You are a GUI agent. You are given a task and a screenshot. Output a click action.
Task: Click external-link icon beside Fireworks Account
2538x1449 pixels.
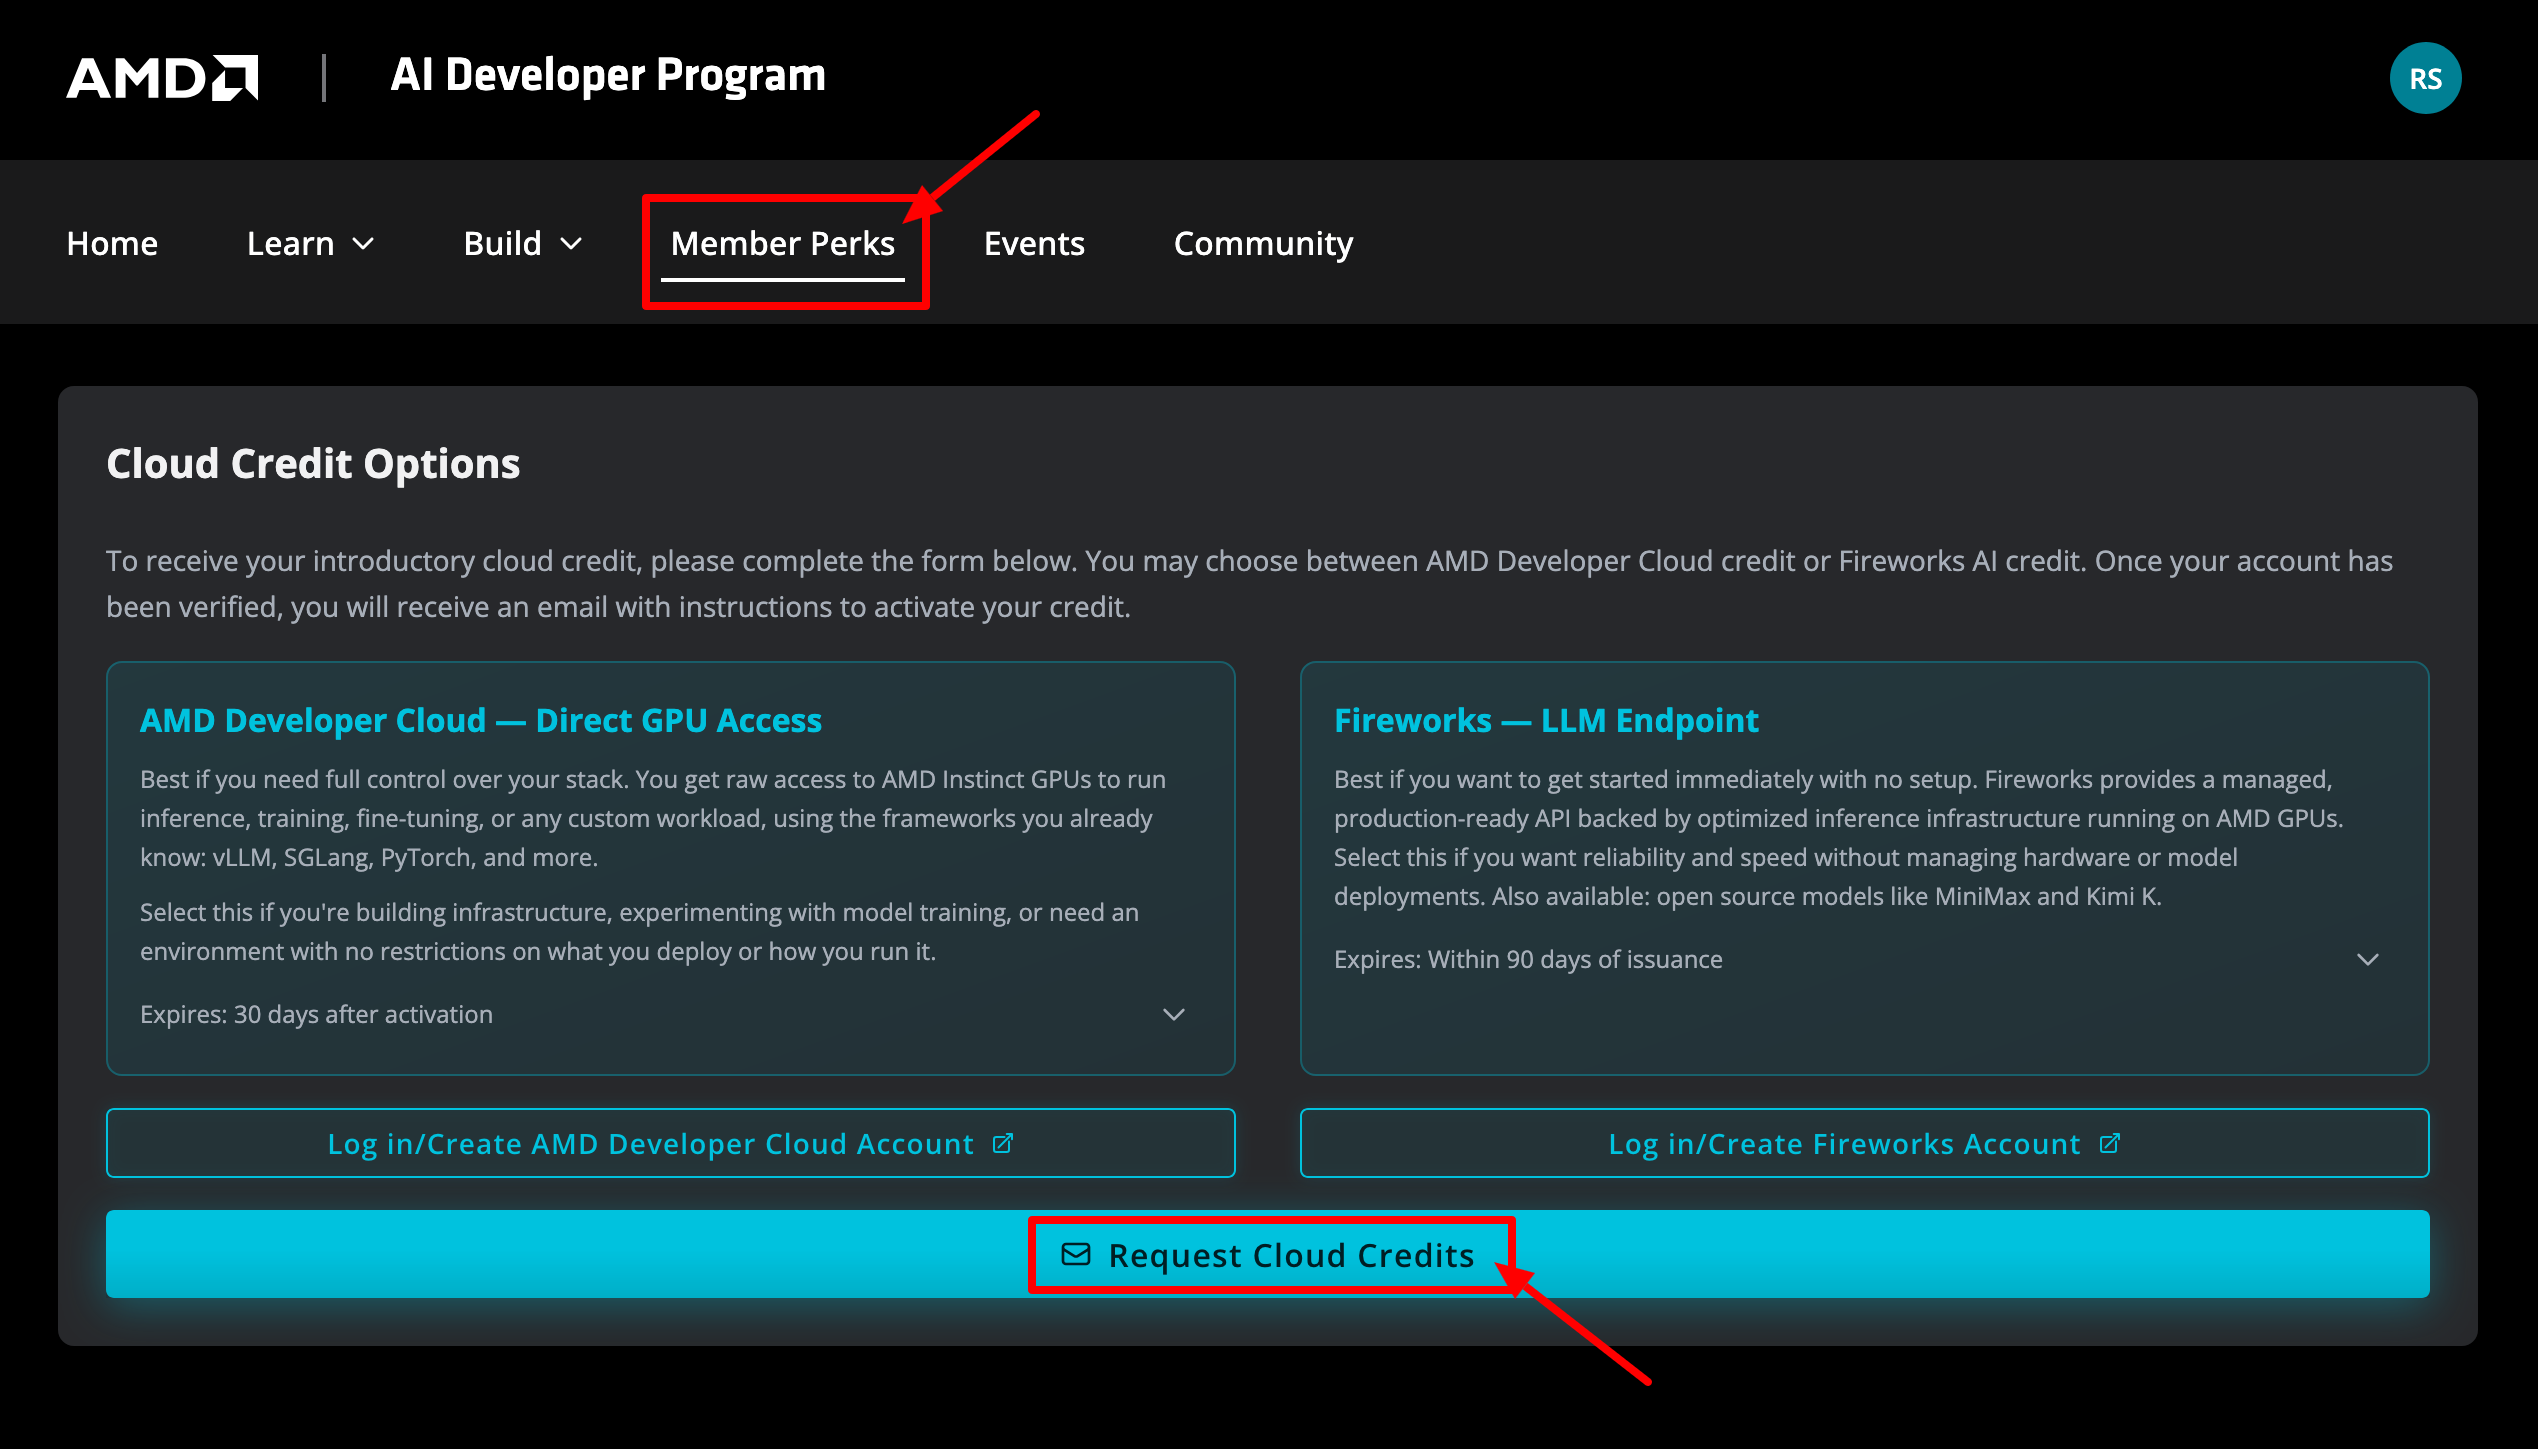pyautogui.click(x=2110, y=1143)
